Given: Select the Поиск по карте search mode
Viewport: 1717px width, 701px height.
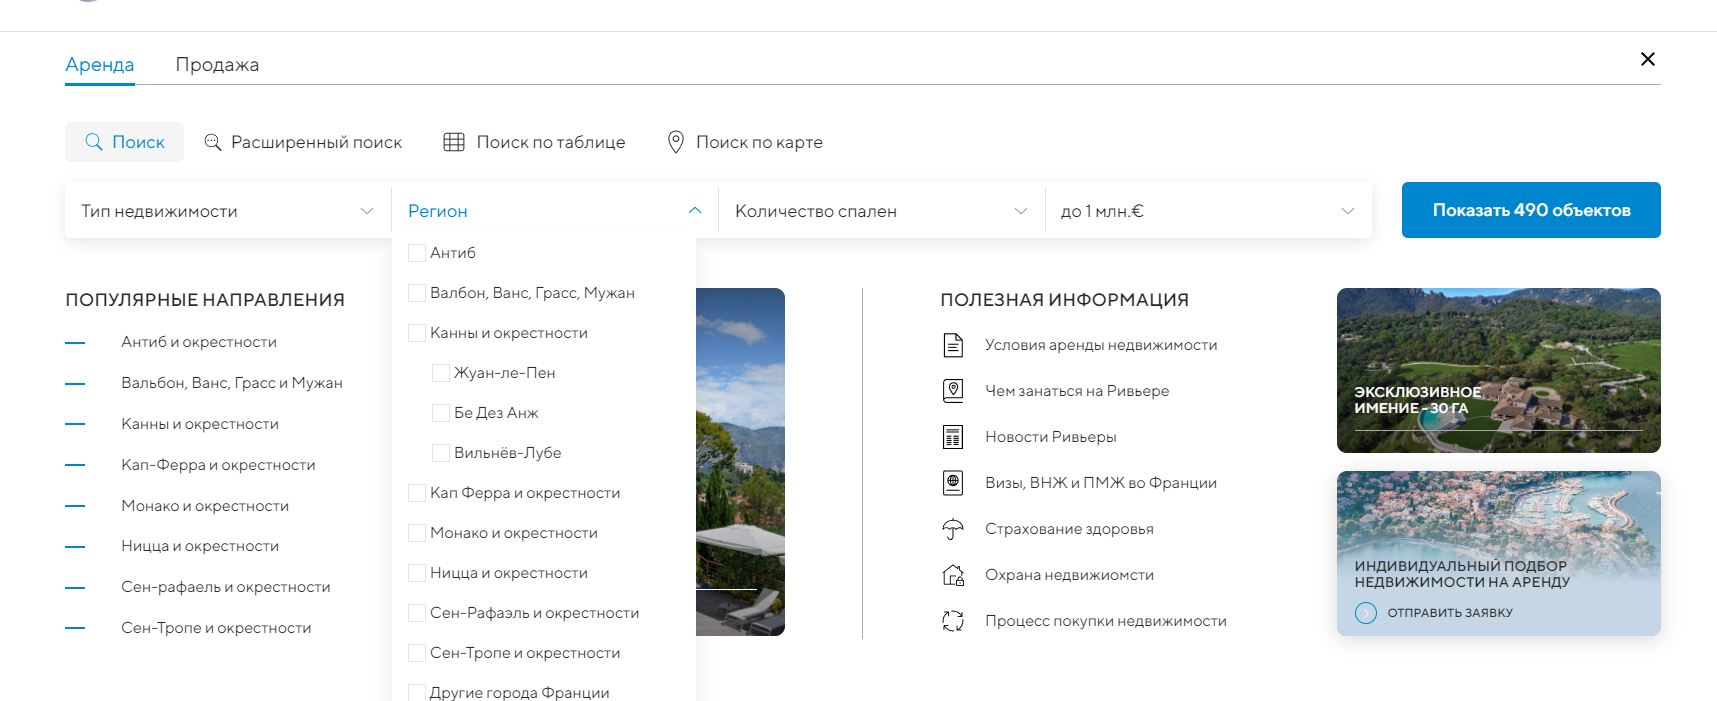Looking at the screenshot, I should click(x=745, y=142).
